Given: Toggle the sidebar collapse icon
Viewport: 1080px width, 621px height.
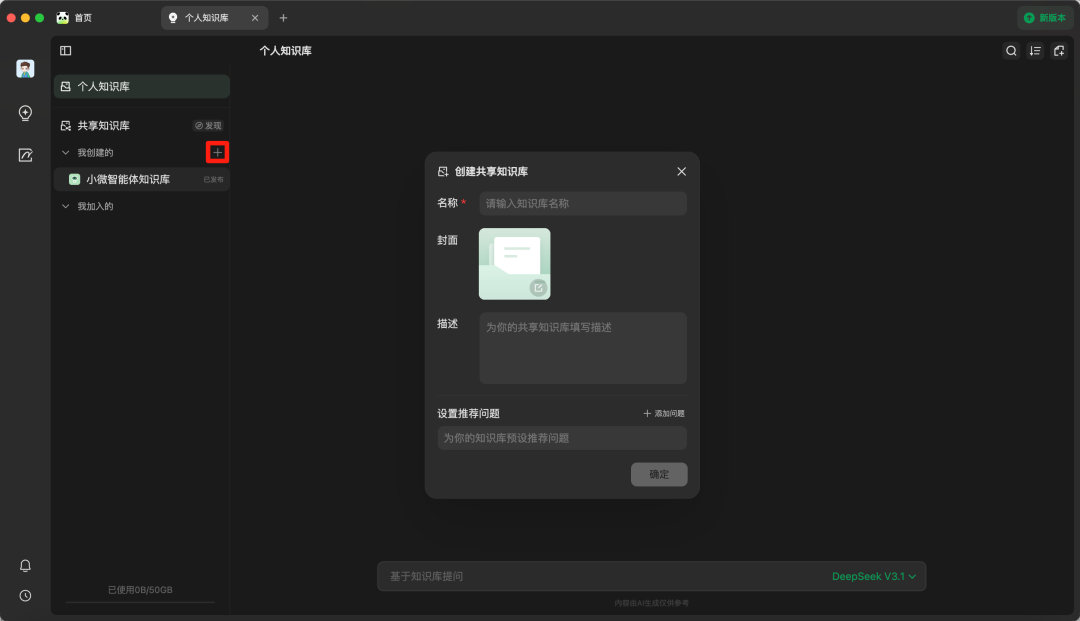Looking at the screenshot, I should [x=66, y=51].
